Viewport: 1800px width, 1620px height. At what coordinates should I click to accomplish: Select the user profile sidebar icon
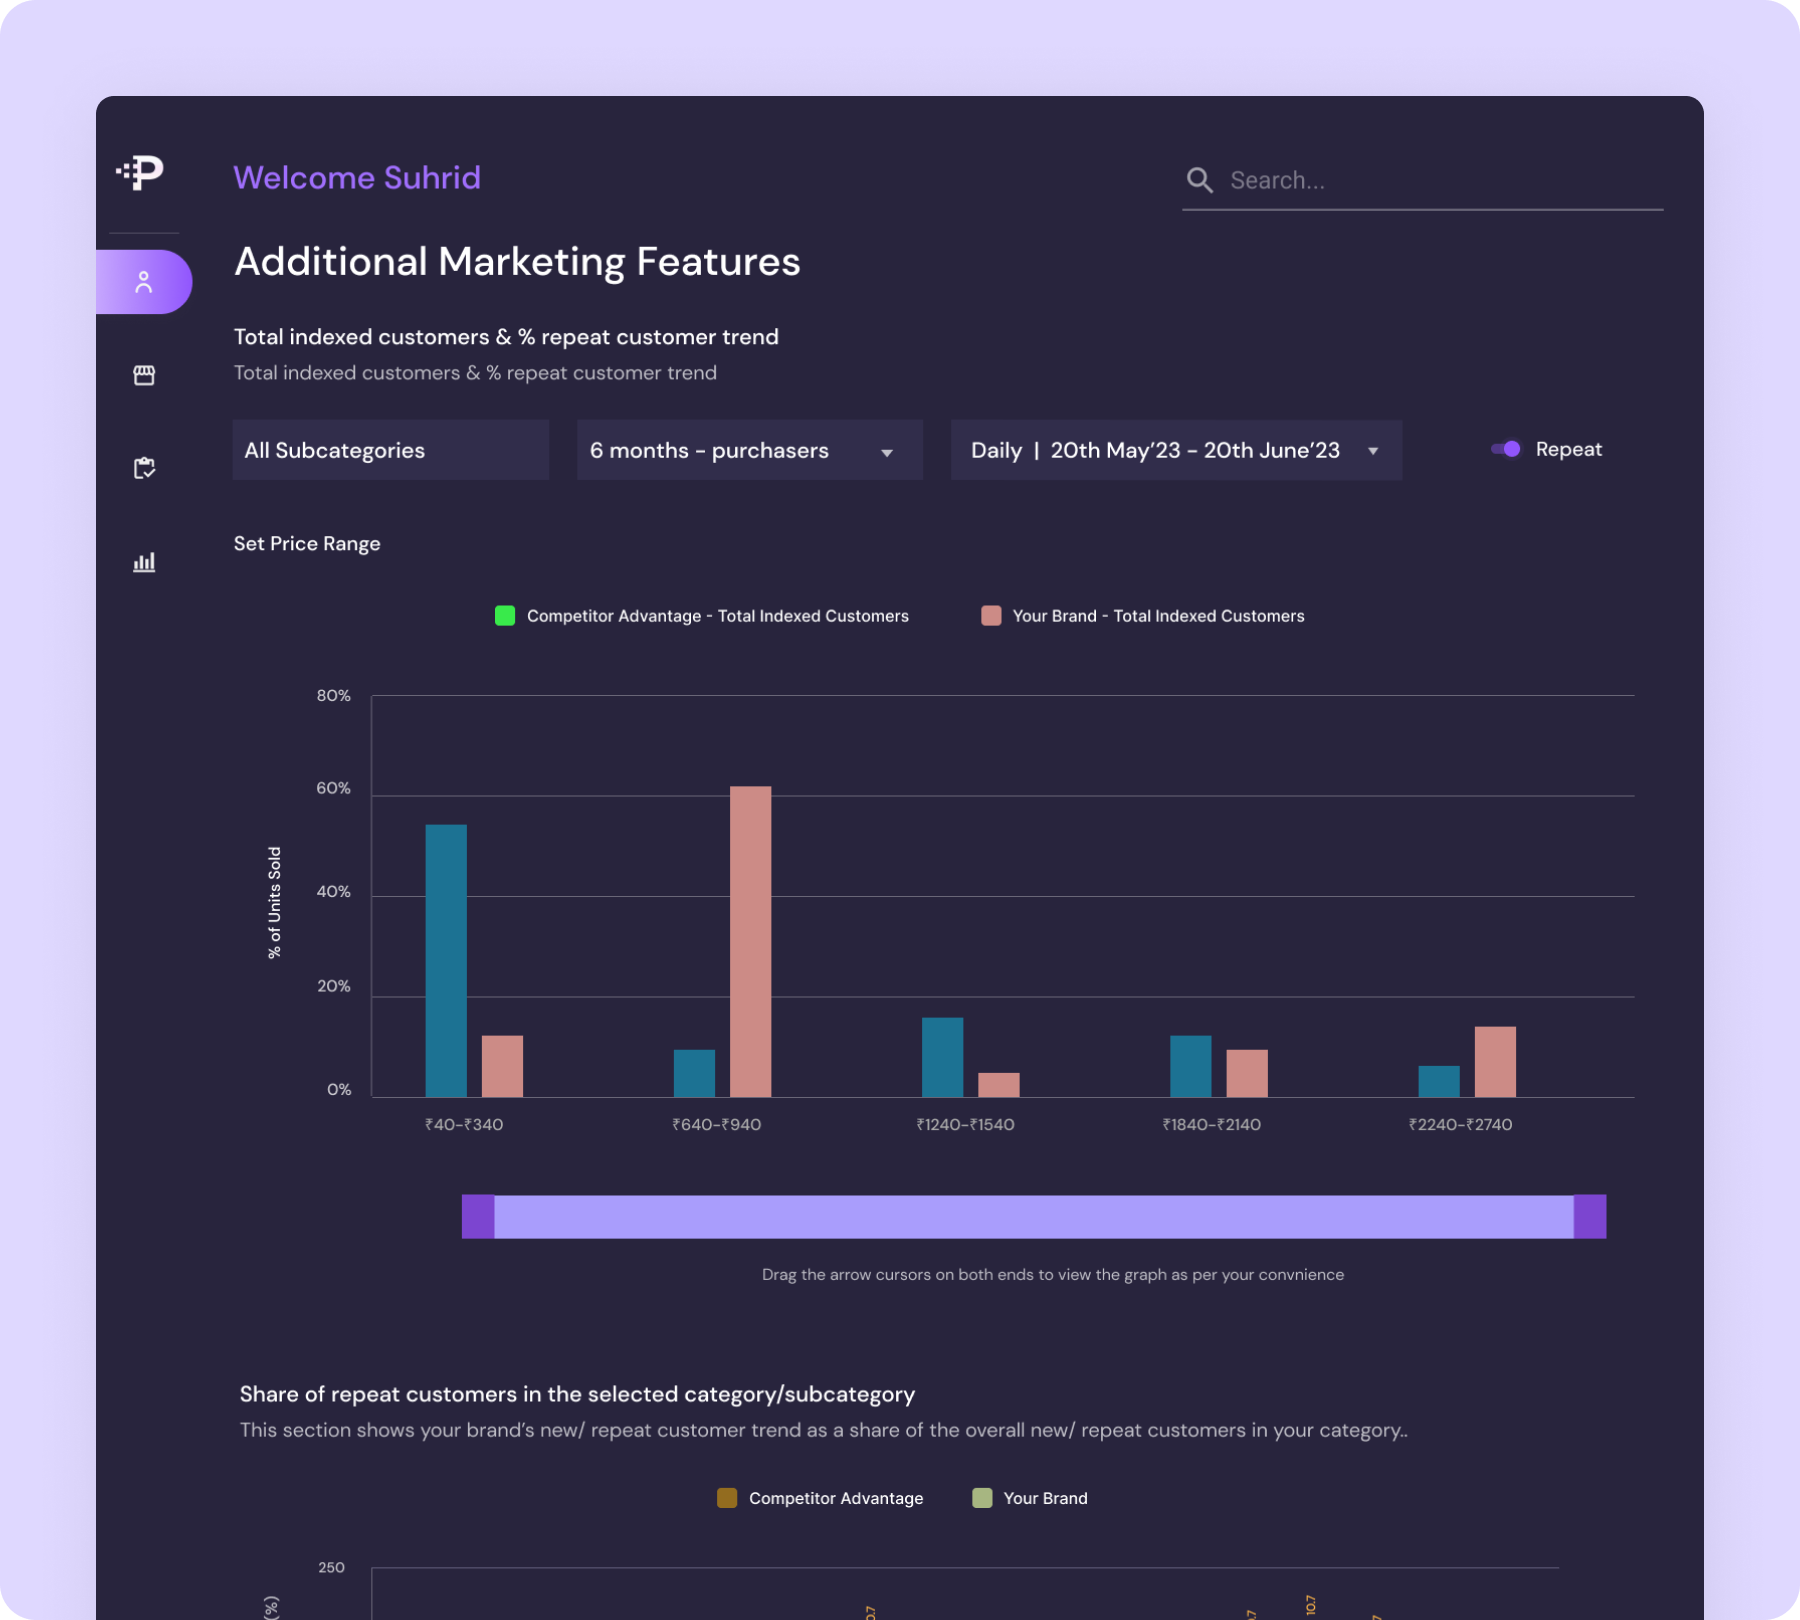tap(144, 281)
